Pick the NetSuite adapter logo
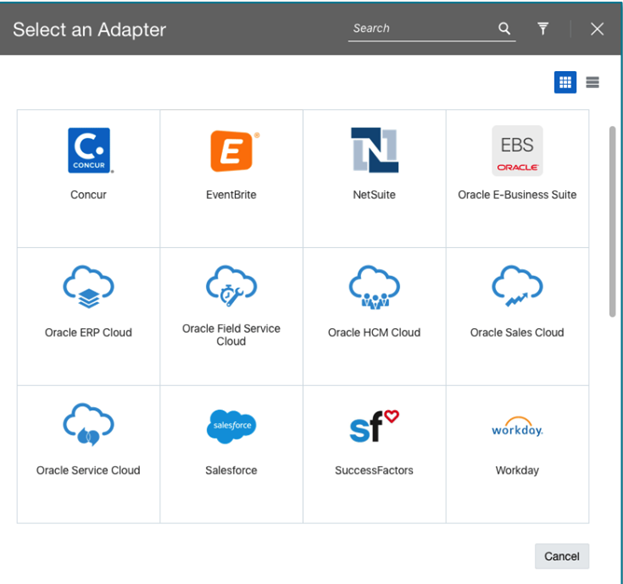The height and width of the screenshot is (584, 623). tap(374, 151)
